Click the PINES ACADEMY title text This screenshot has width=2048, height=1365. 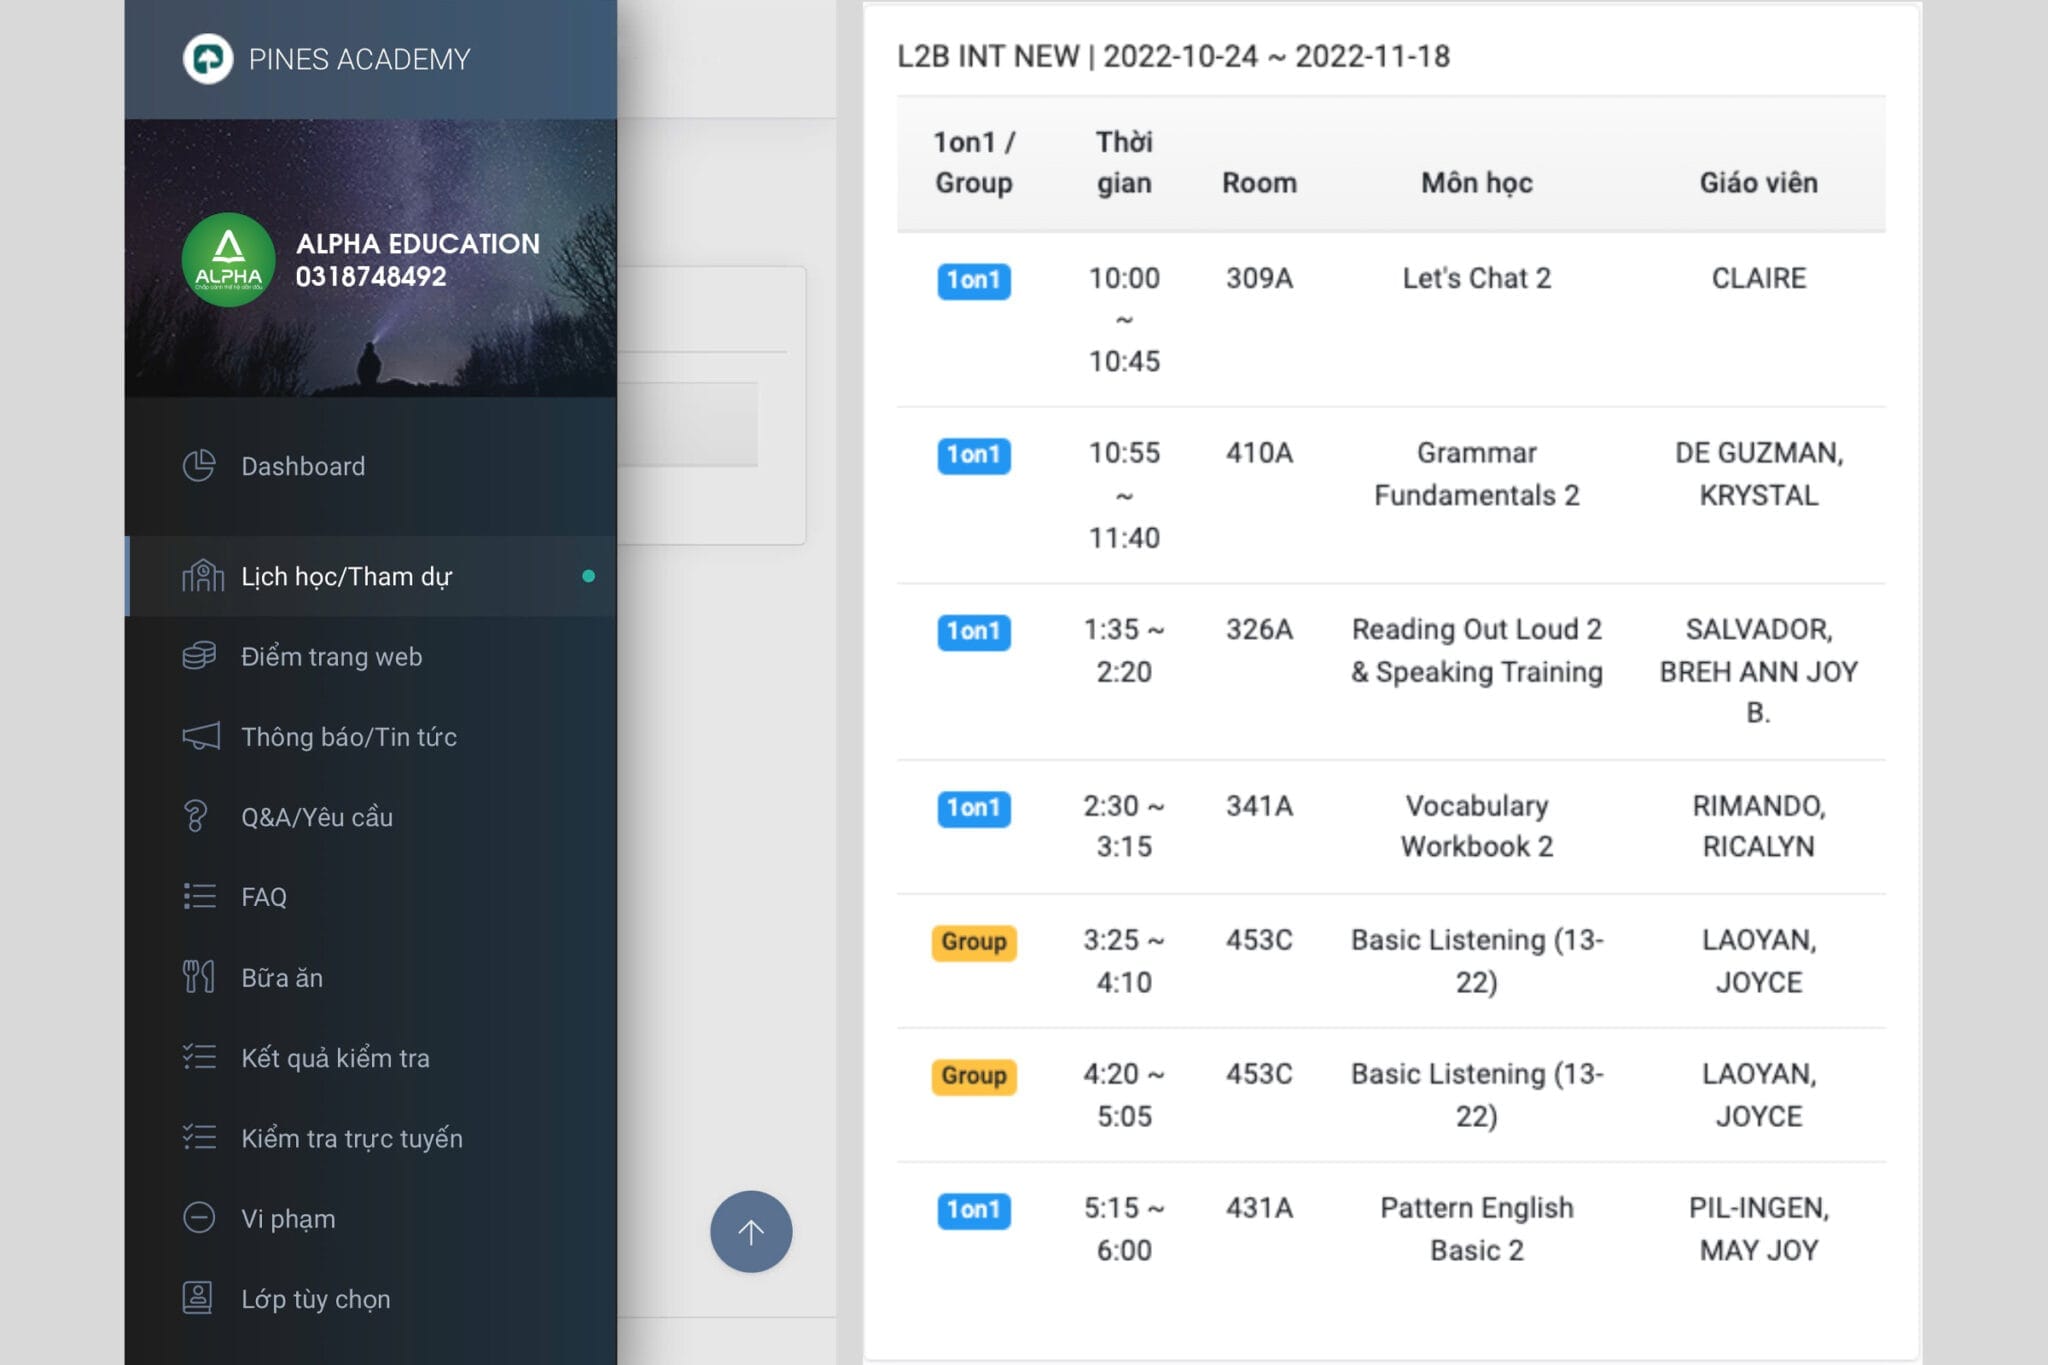[359, 60]
